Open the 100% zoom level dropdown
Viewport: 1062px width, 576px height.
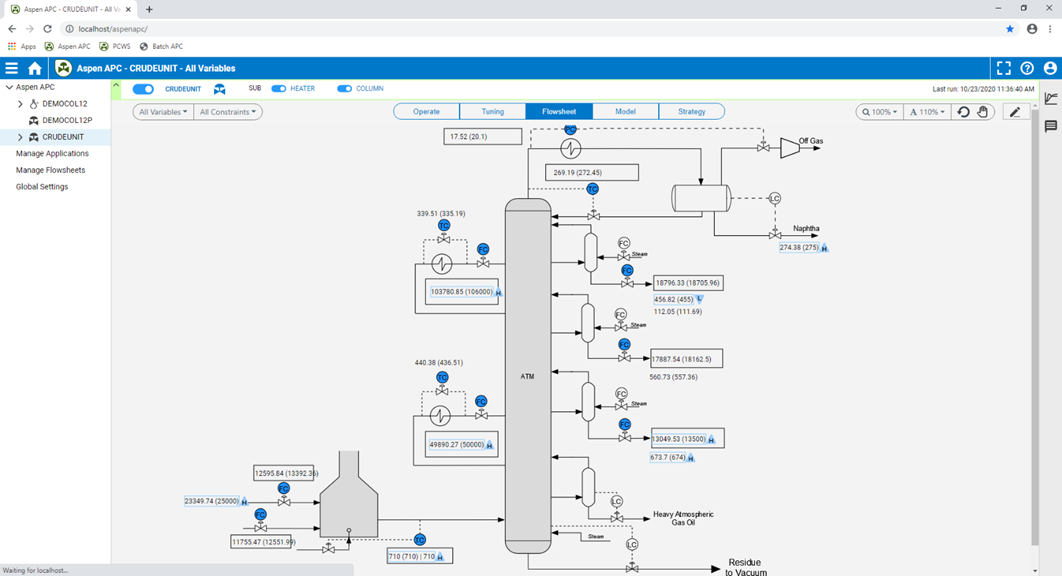(879, 112)
